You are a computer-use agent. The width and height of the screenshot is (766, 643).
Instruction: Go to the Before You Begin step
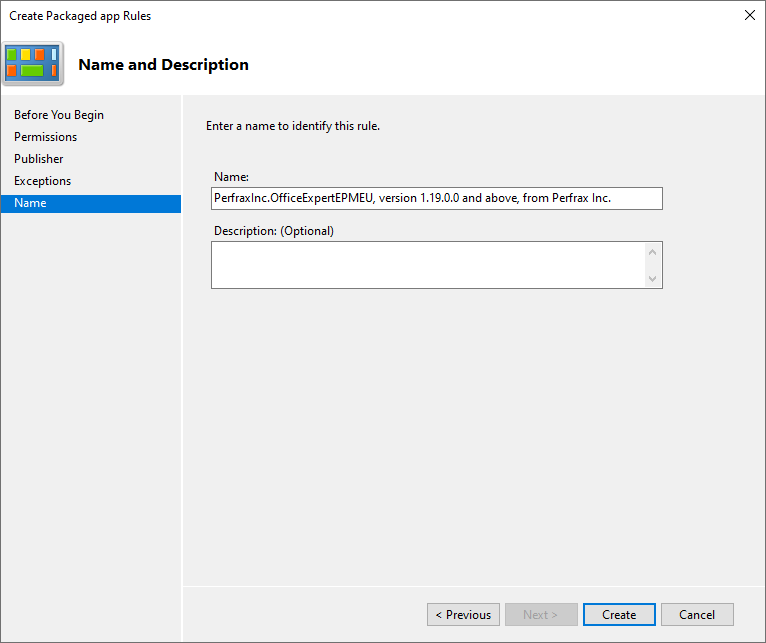point(59,115)
